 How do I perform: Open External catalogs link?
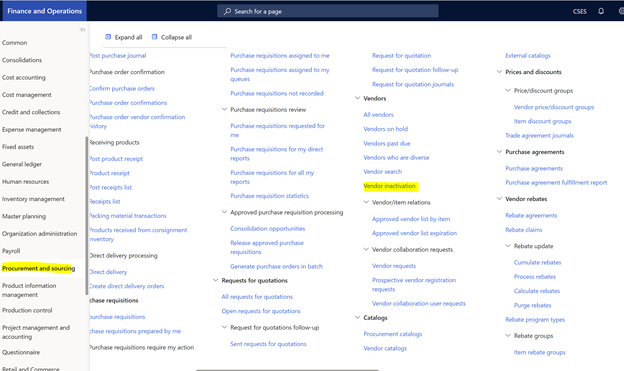(x=528, y=55)
